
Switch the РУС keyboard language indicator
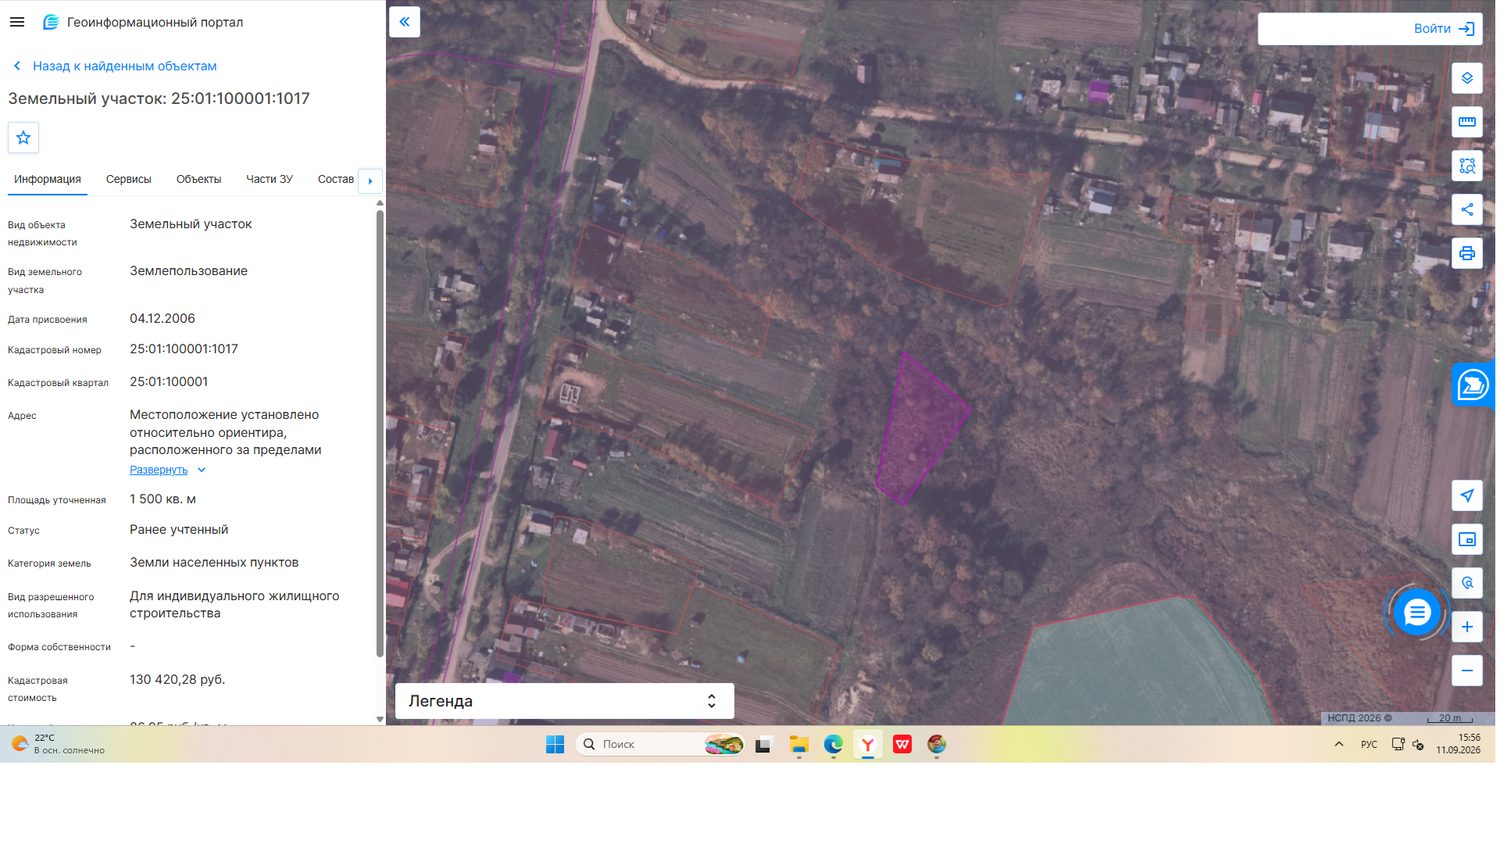[x=1369, y=744]
